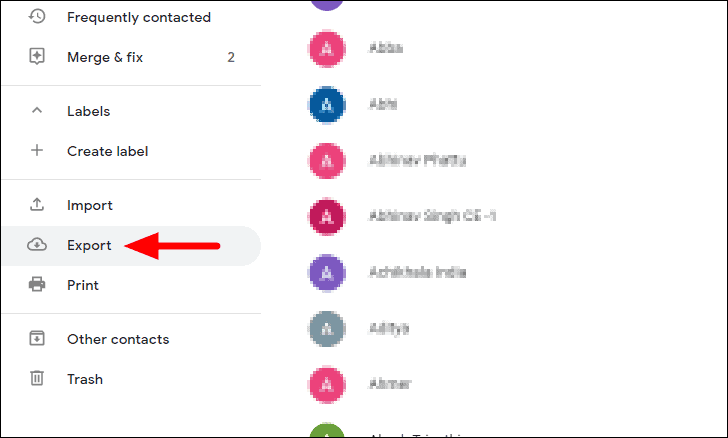Select Export in the sidebar
The height and width of the screenshot is (438, 728).
(89, 245)
